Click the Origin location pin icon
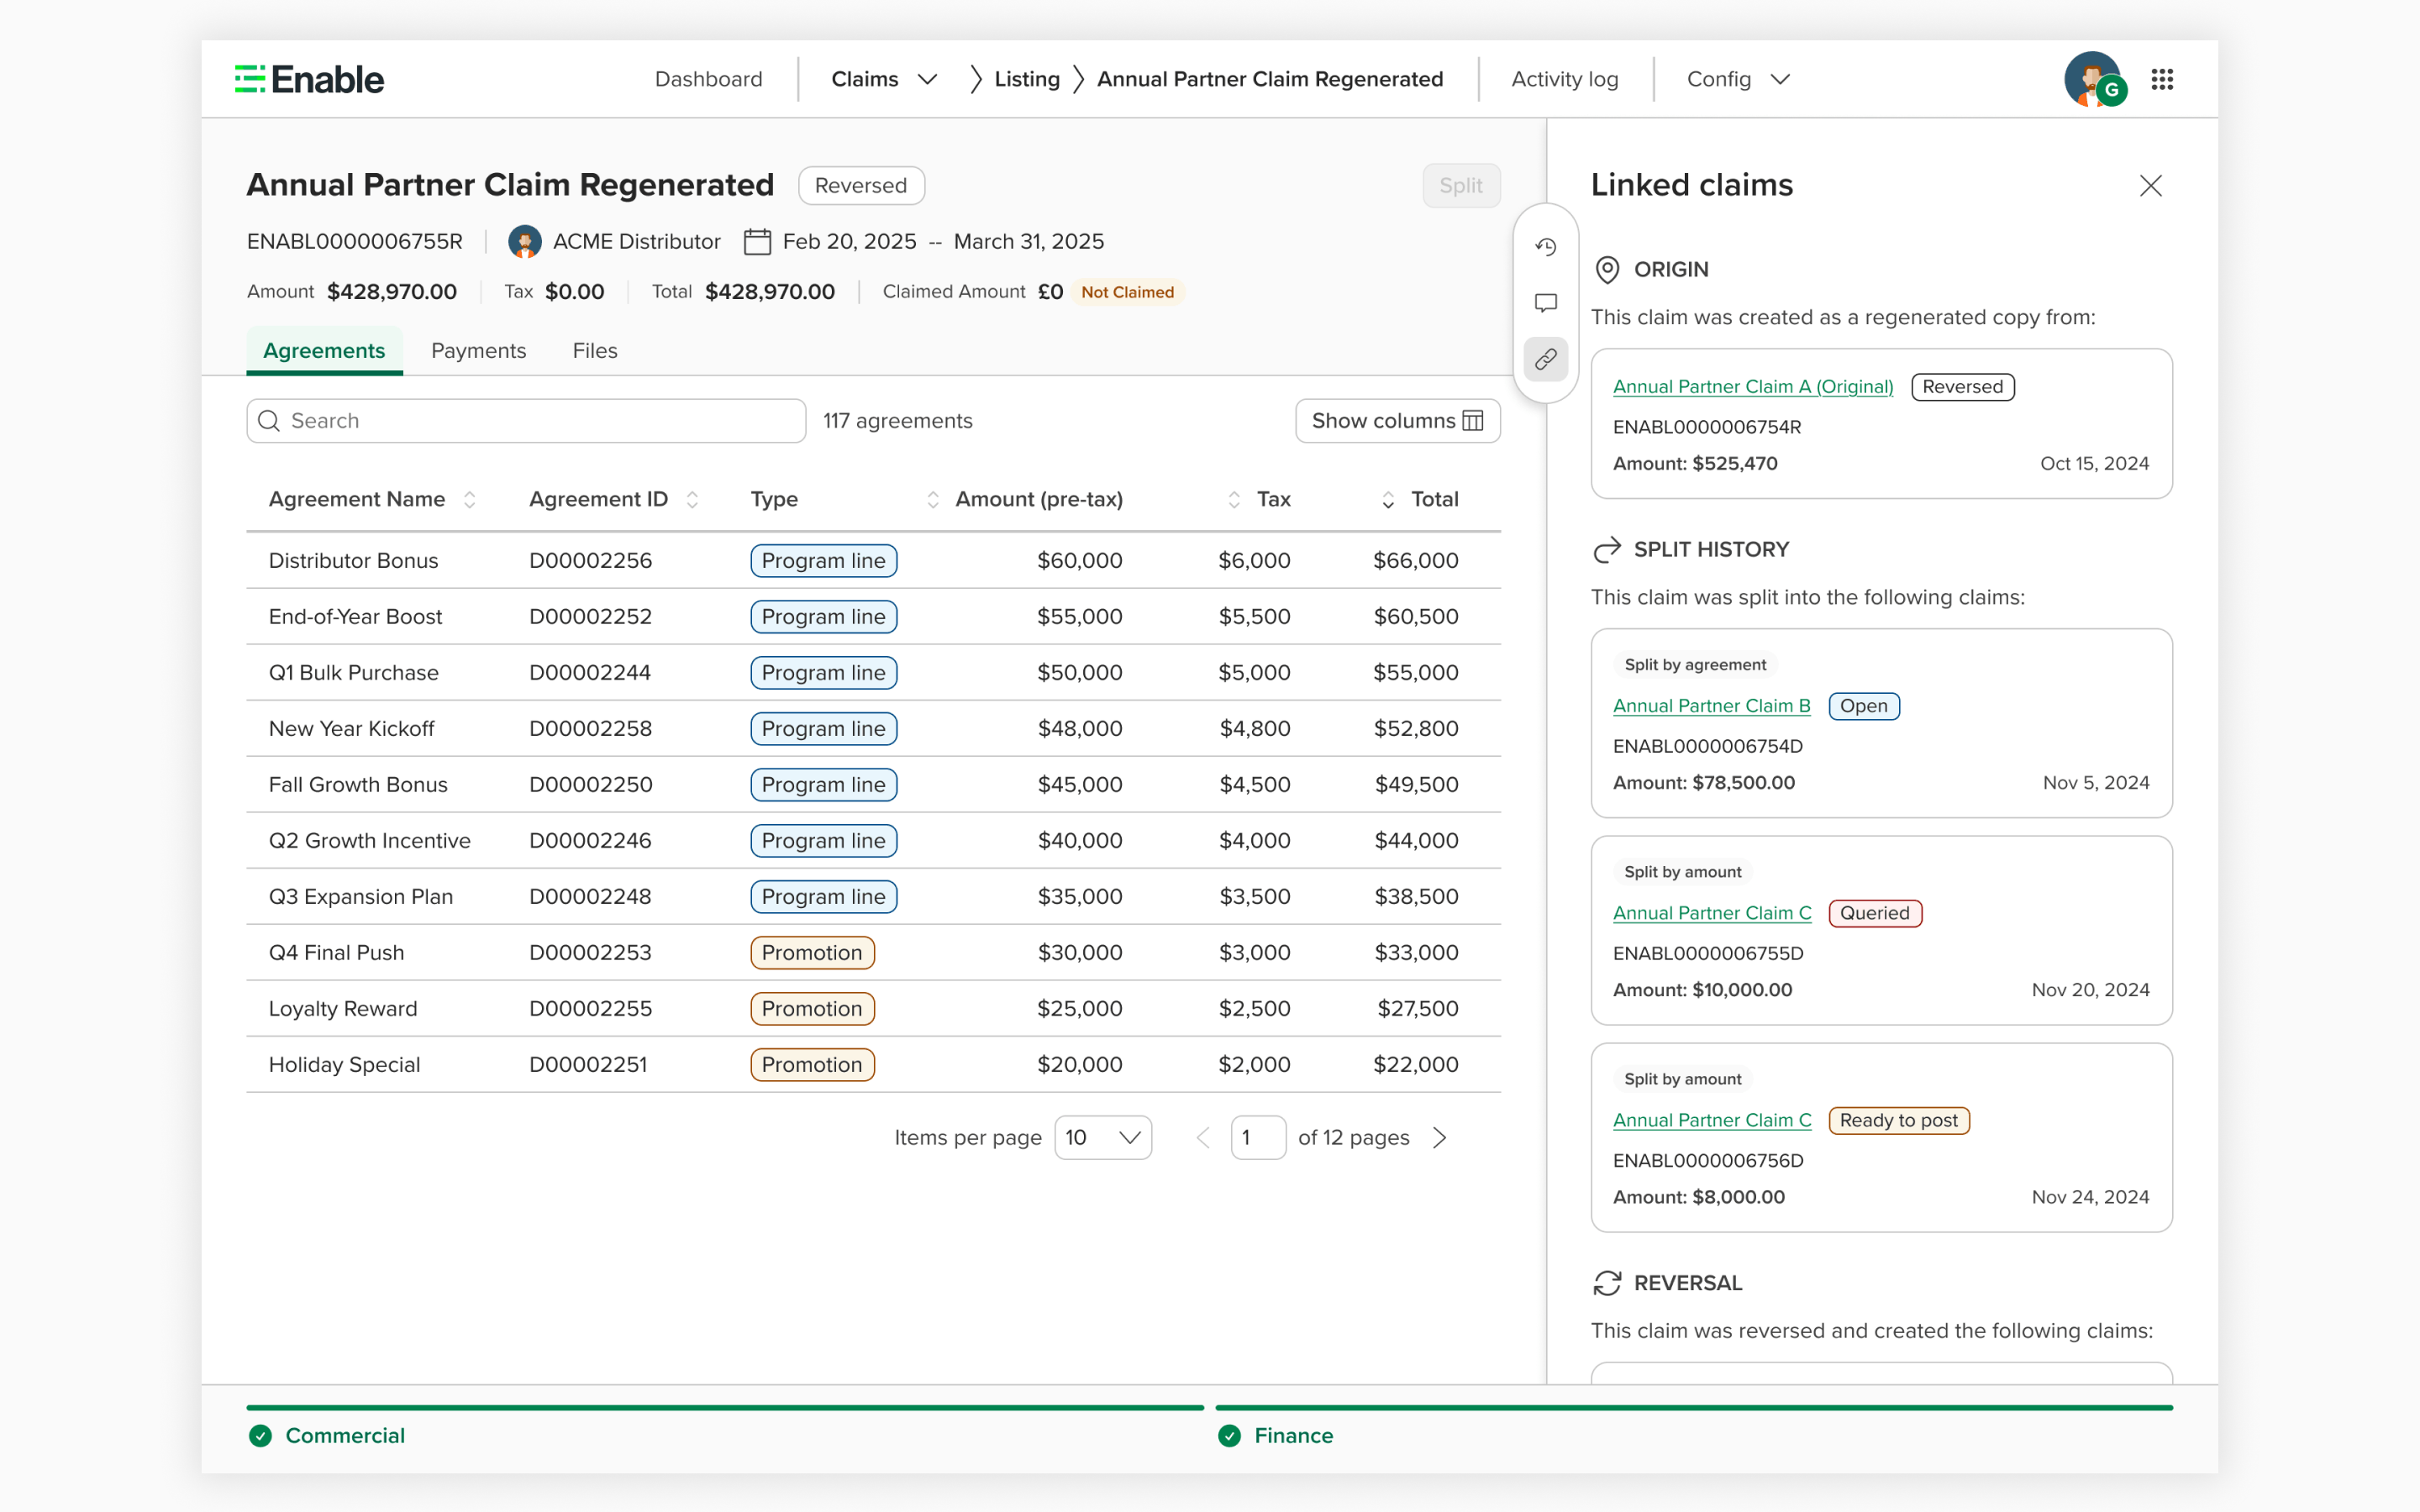 [x=1607, y=270]
